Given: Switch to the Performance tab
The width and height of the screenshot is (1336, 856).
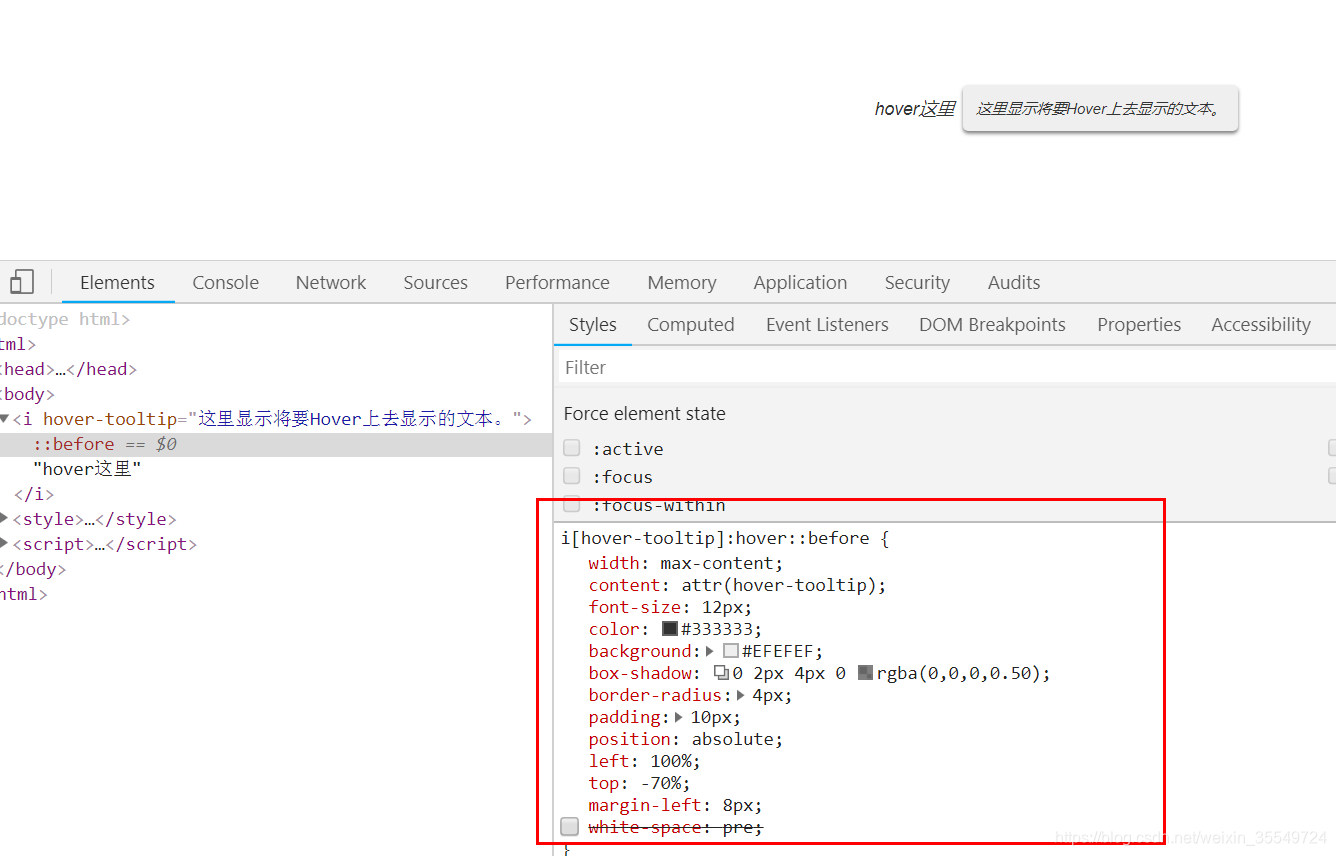Looking at the screenshot, I should (x=557, y=282).
